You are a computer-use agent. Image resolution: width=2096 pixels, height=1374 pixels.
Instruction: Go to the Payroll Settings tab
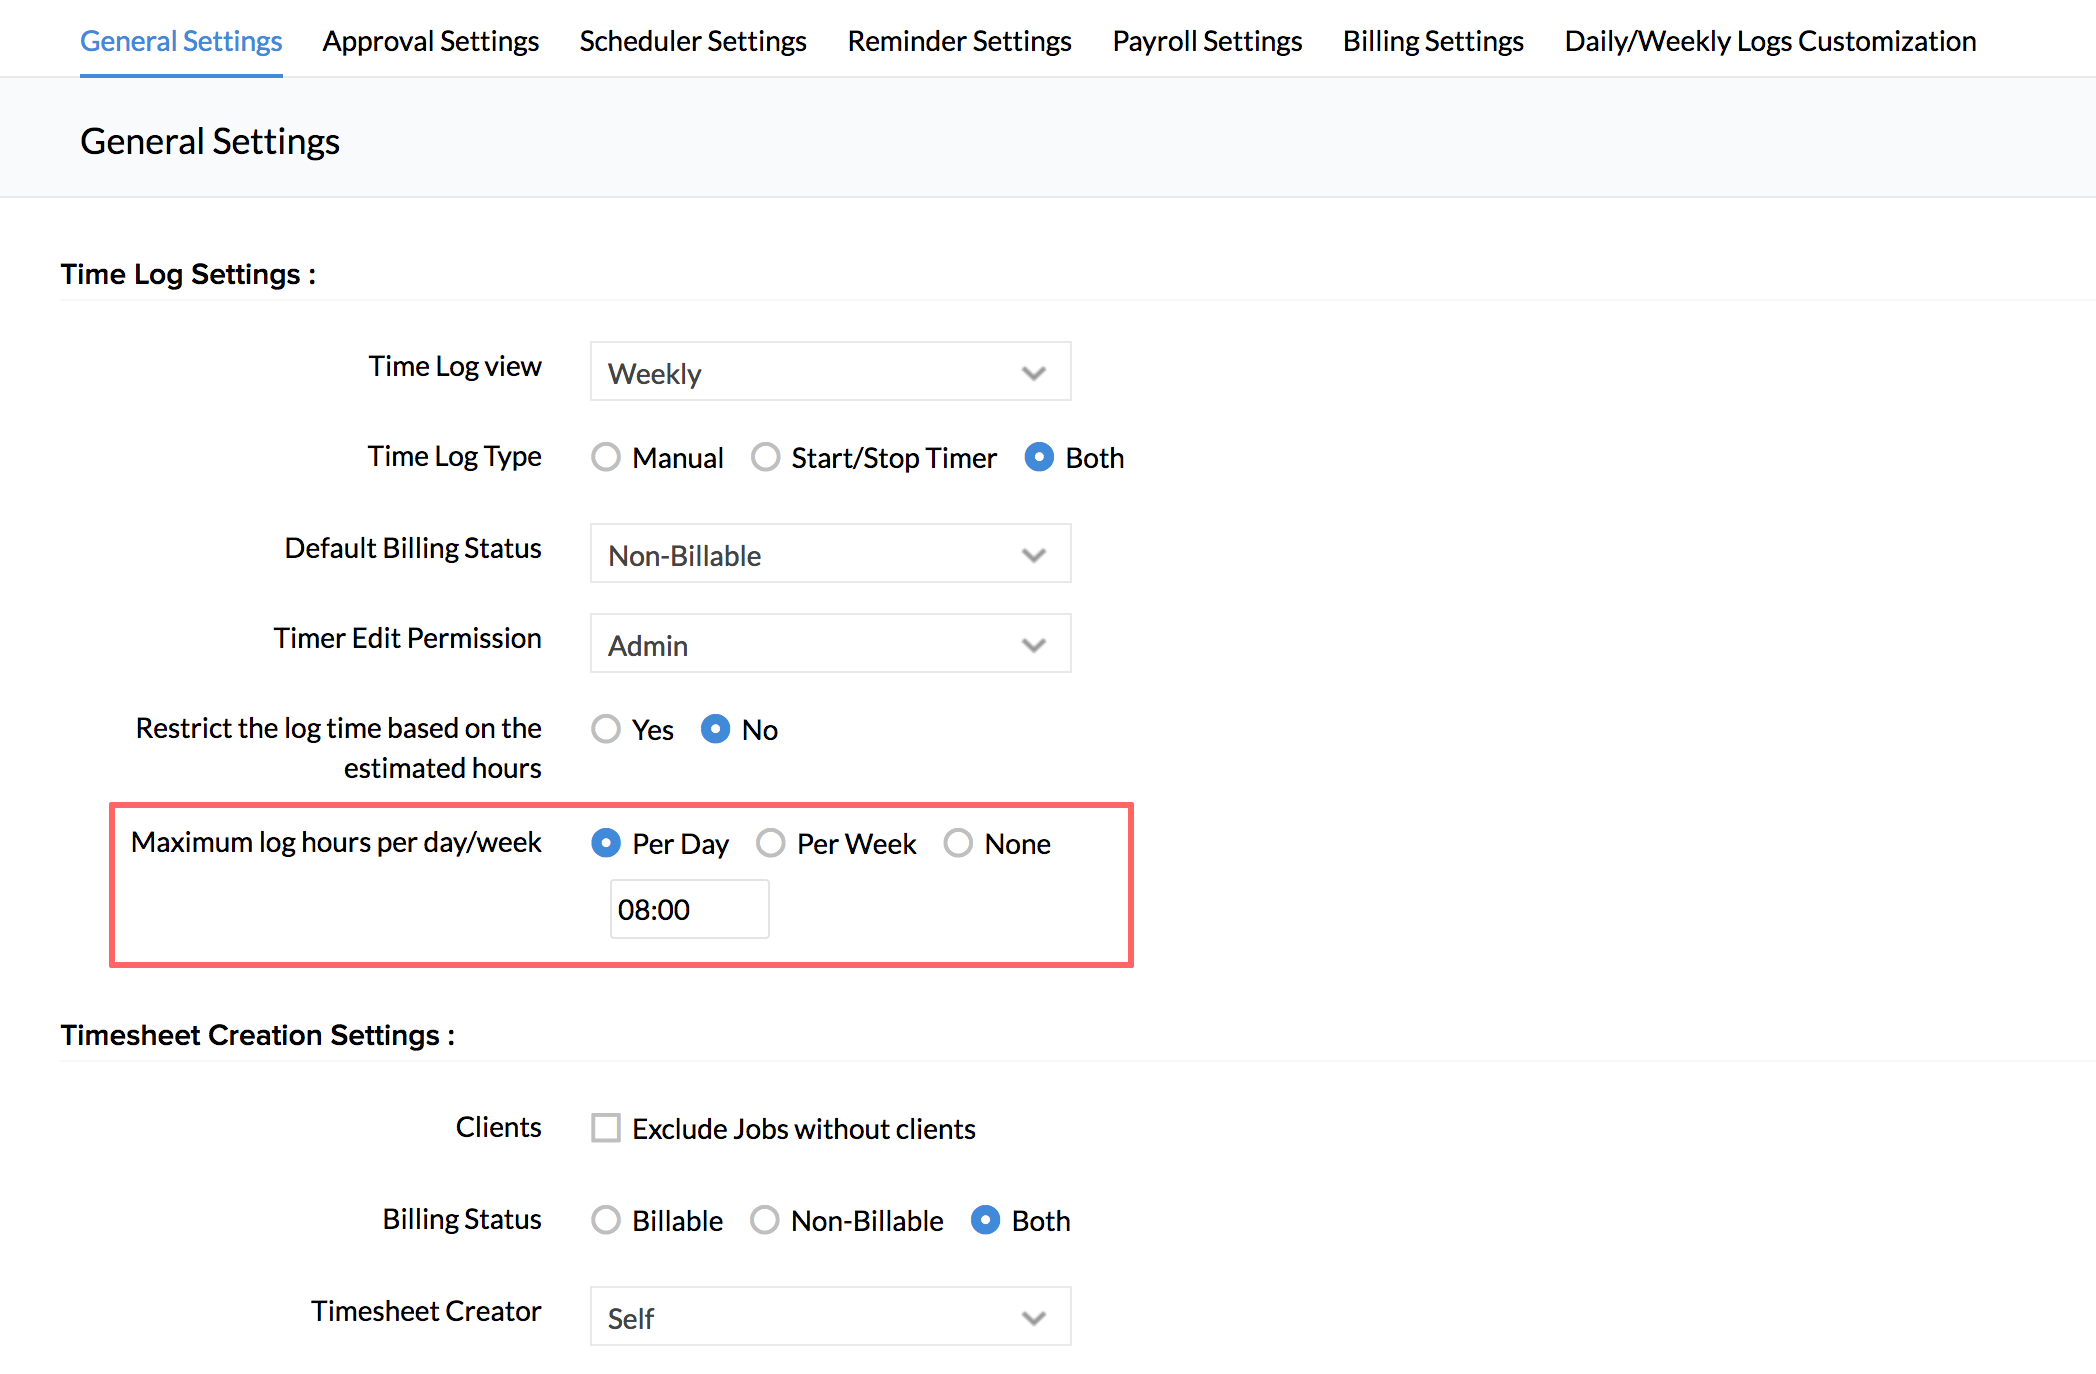[x=1207, y=41]
